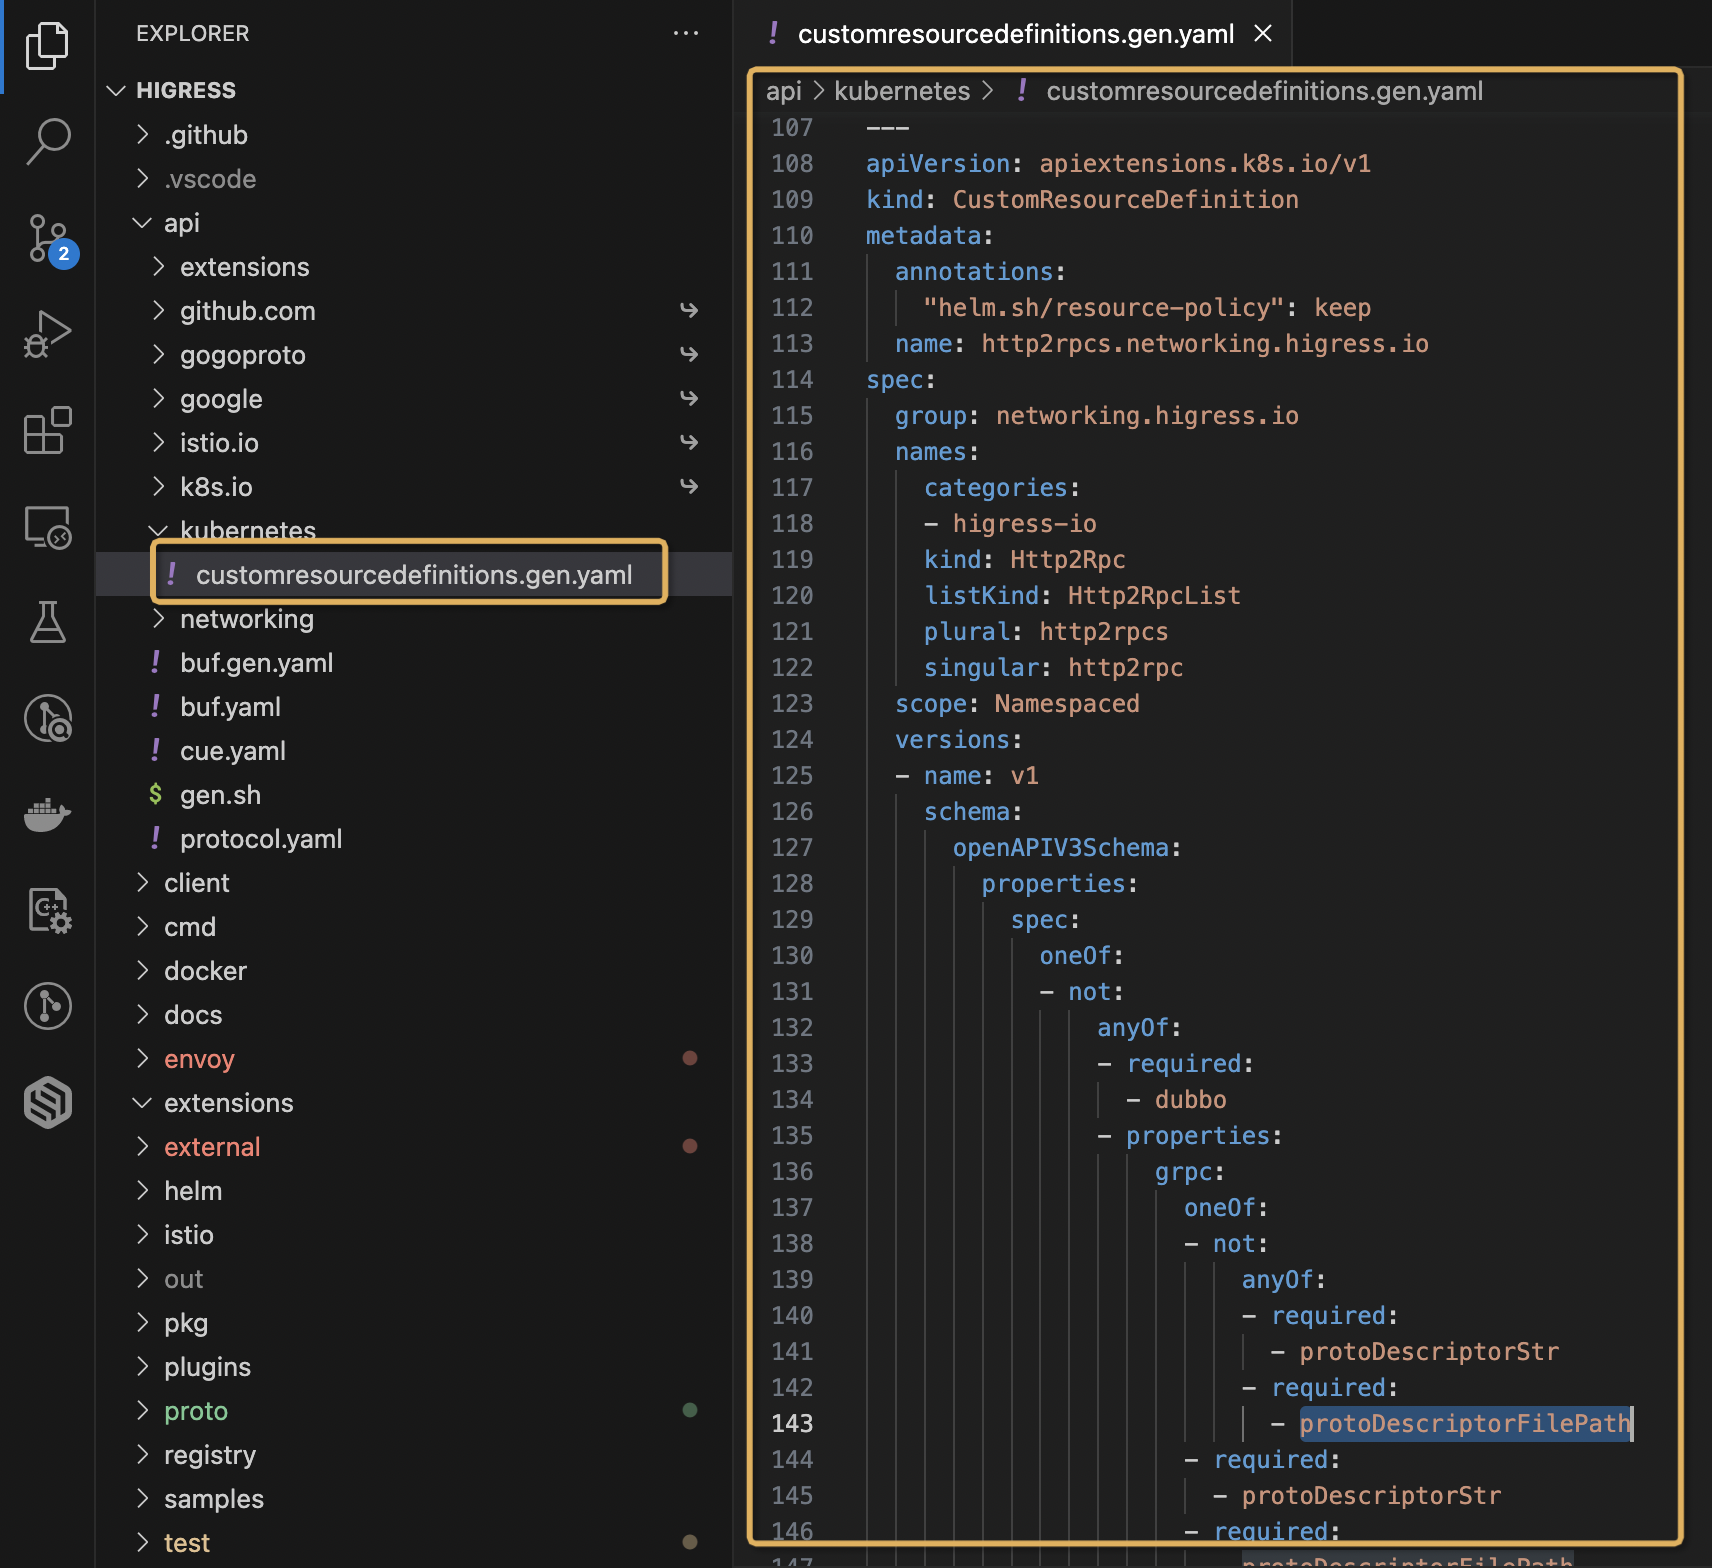Open the Testing beaker view

[x=47, y=622]
